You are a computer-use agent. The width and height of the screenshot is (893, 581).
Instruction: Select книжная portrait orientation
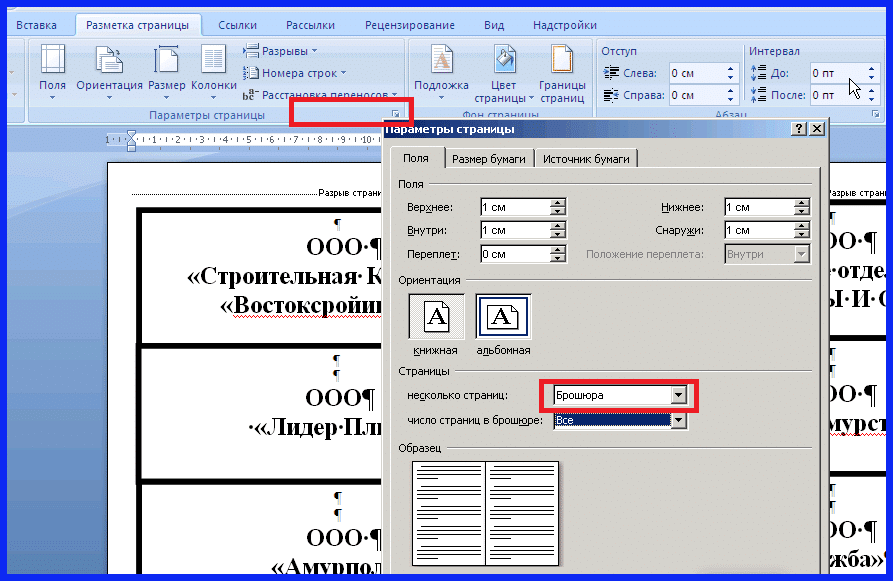(x=435, y=318)
